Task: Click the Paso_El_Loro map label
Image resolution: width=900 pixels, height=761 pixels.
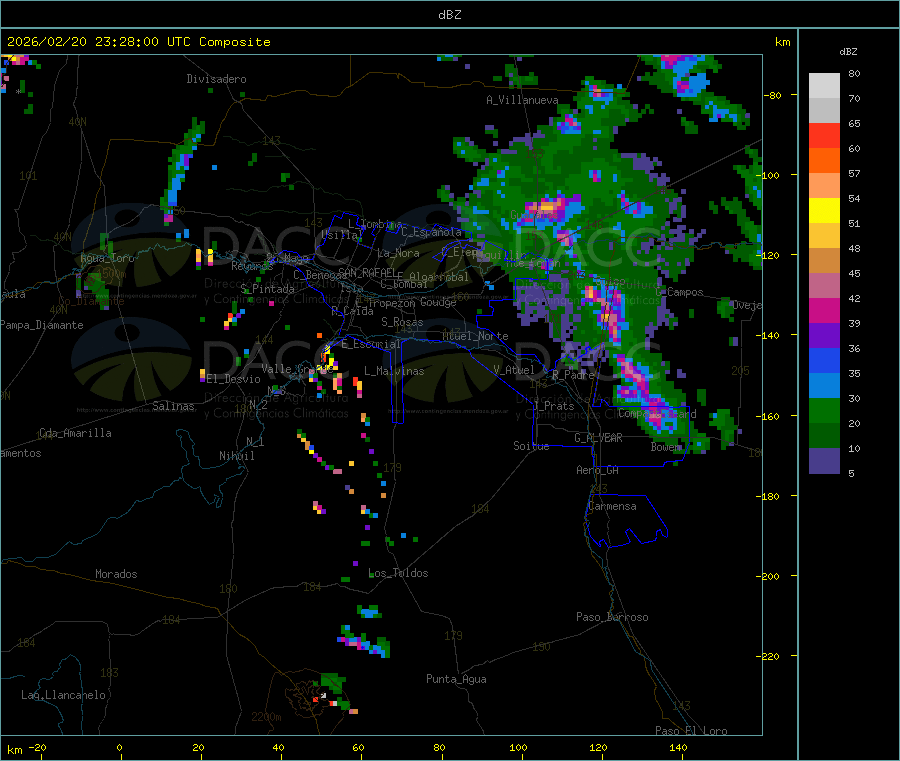Action: coord(691,731)
